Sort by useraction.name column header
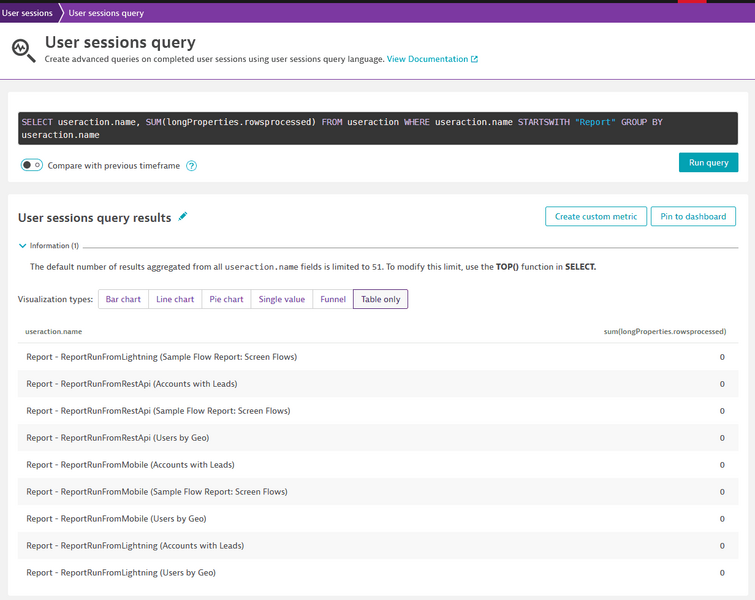Viewport: 755px width, 600px height. [x=54, y=331]
